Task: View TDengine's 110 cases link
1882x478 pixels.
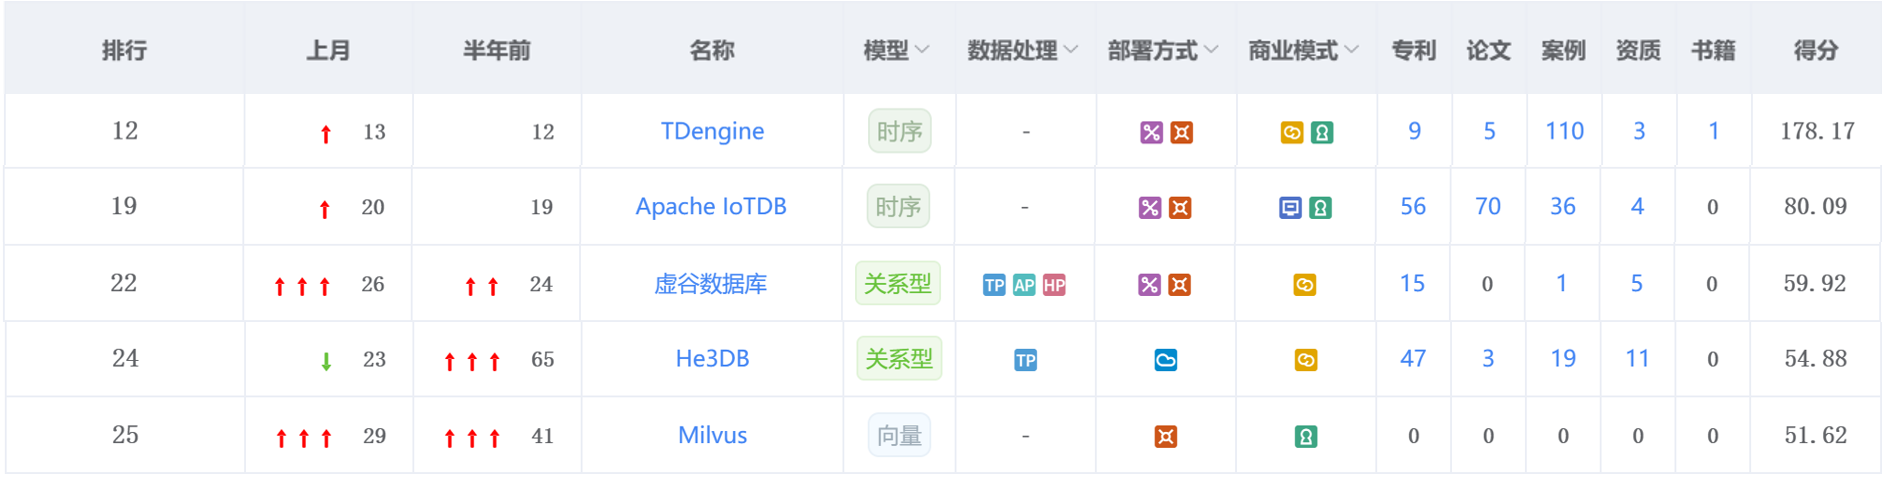Action: tap(1564, 131)
